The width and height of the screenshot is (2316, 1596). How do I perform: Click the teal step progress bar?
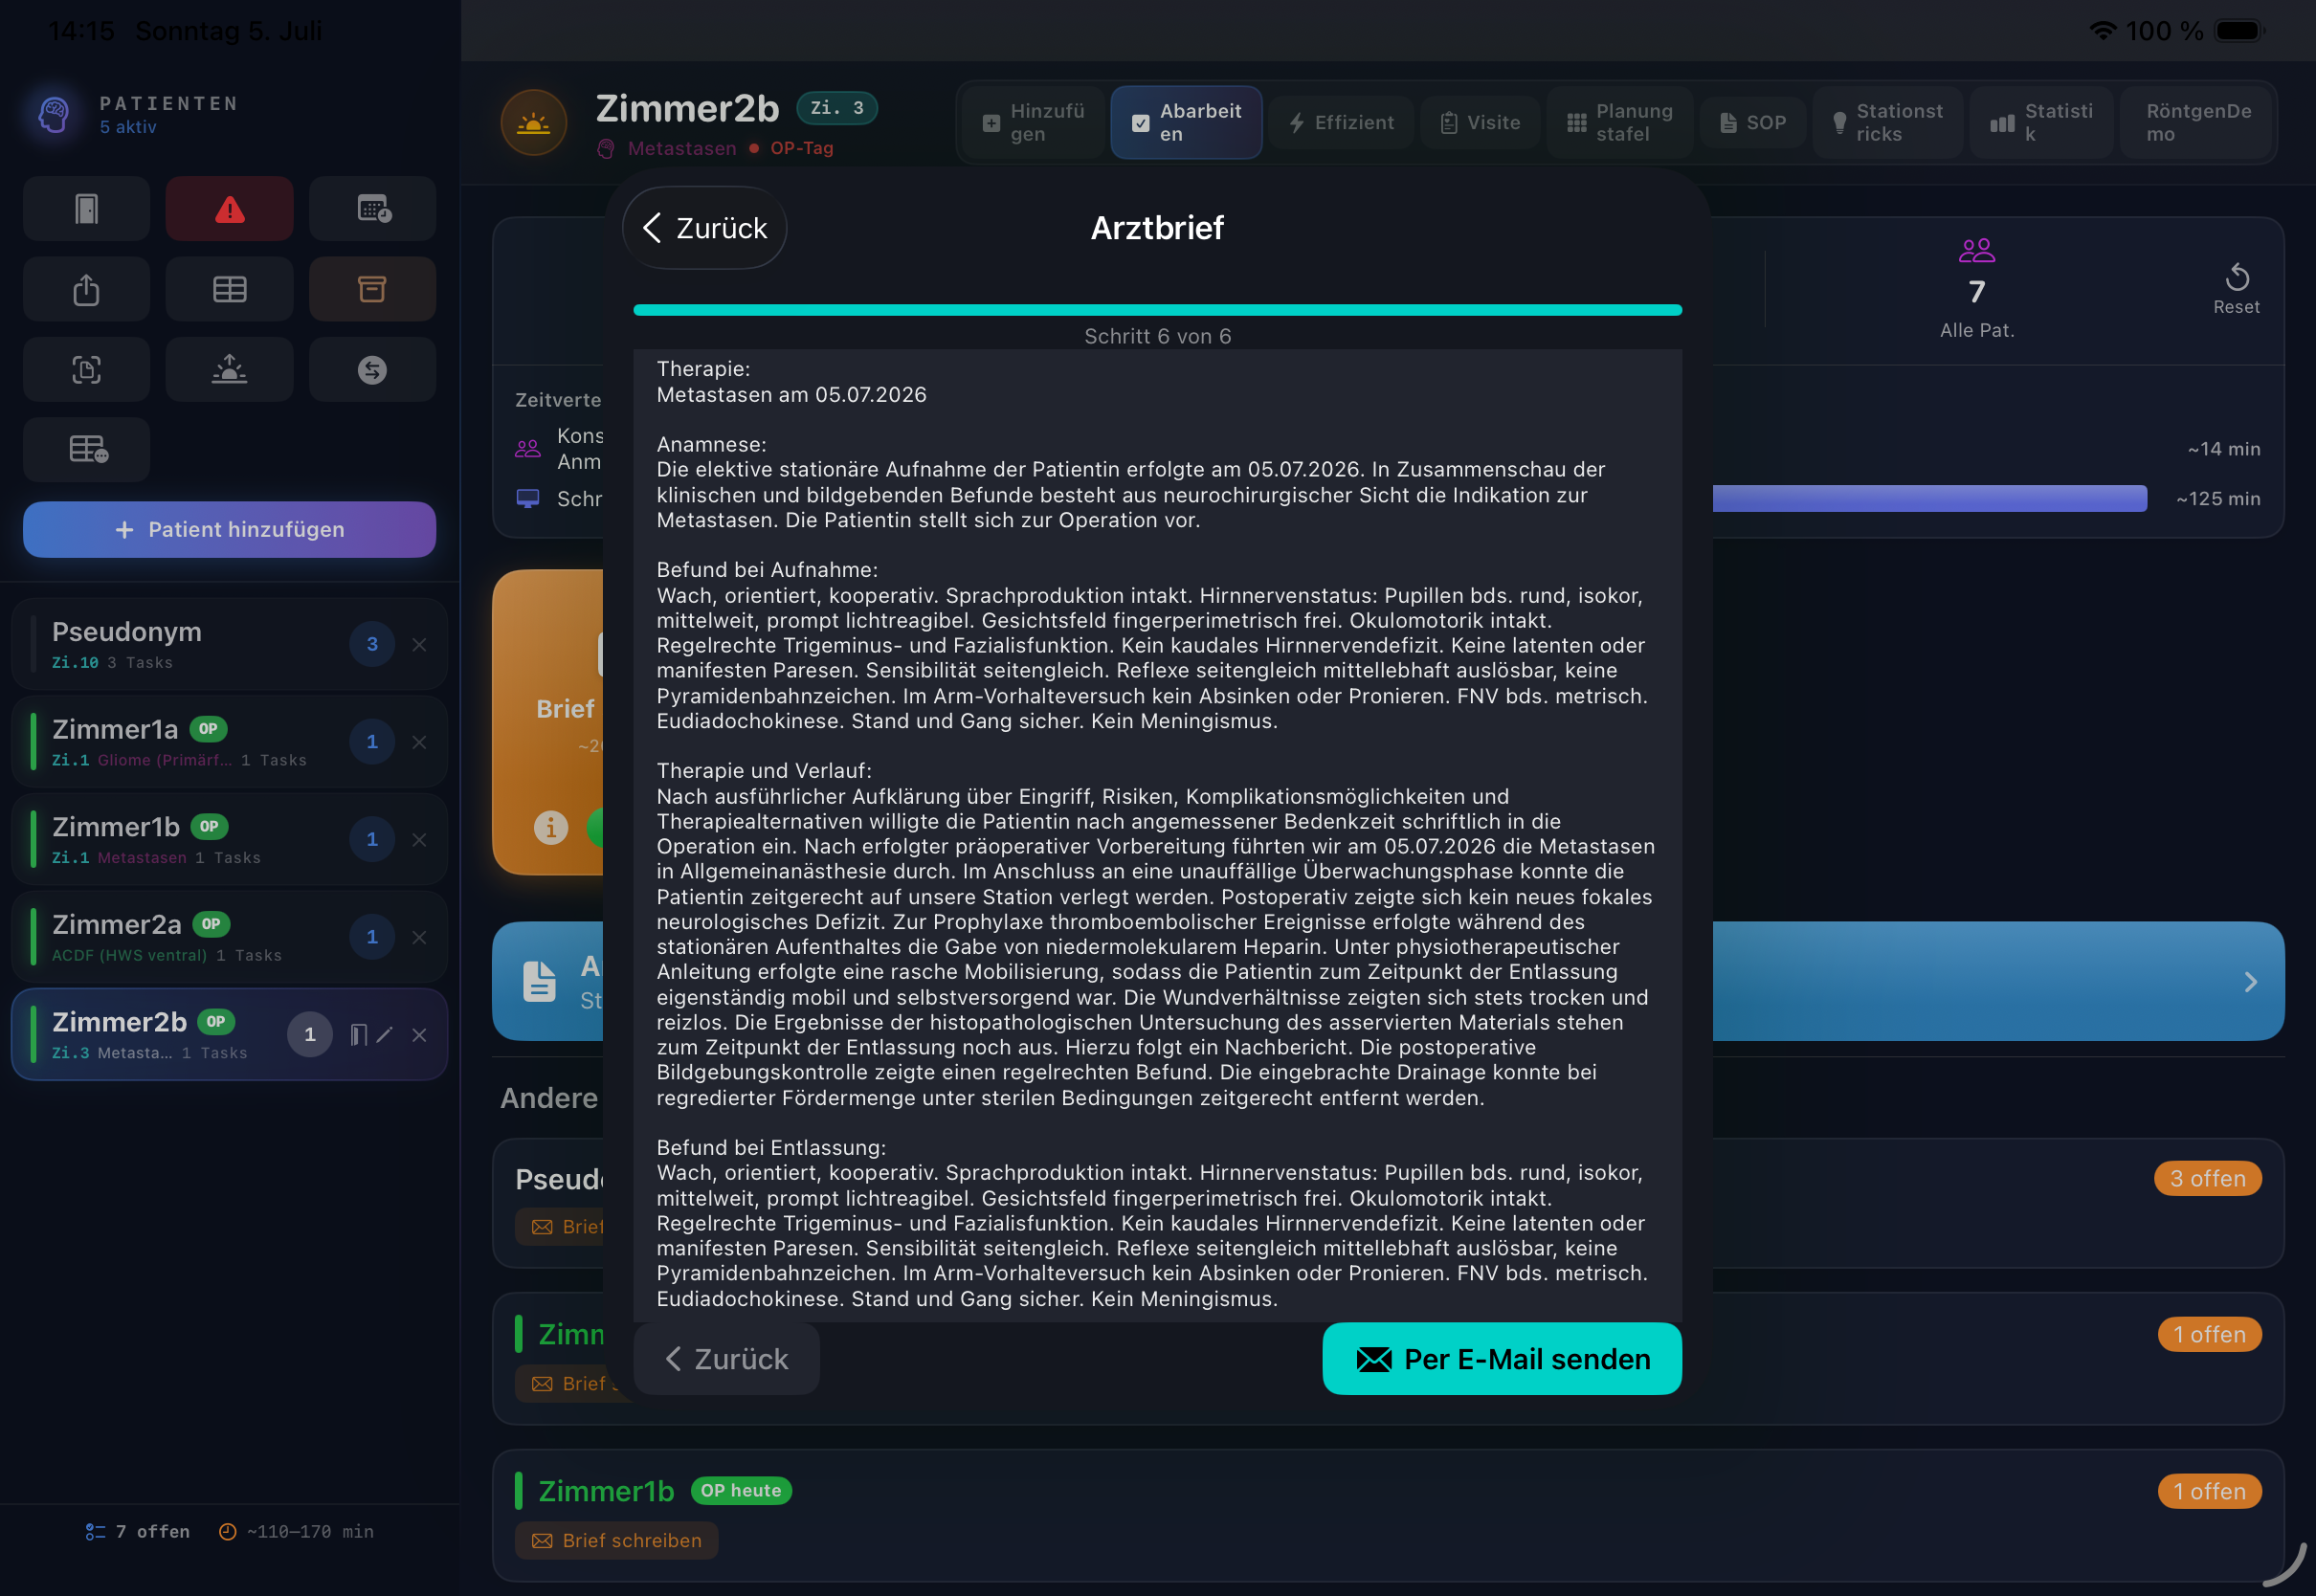pos(1157,310)
